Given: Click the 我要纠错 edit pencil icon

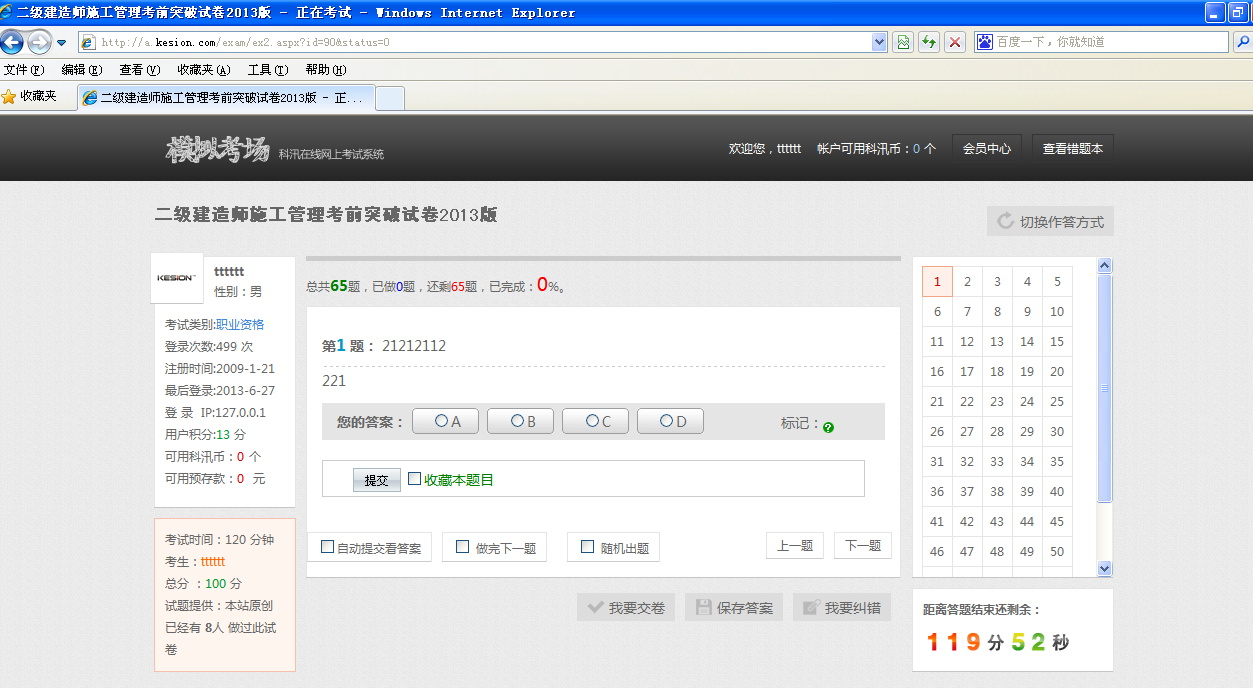Looking at the screenshot, I should pos(811,607).
